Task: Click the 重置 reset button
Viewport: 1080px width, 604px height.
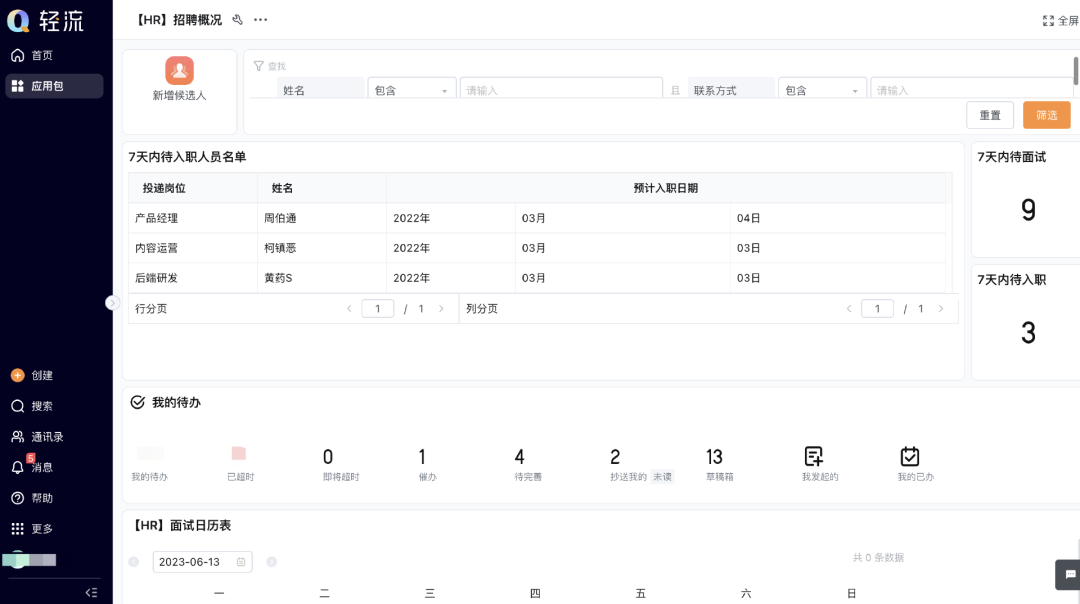Action: coord(989,115)
